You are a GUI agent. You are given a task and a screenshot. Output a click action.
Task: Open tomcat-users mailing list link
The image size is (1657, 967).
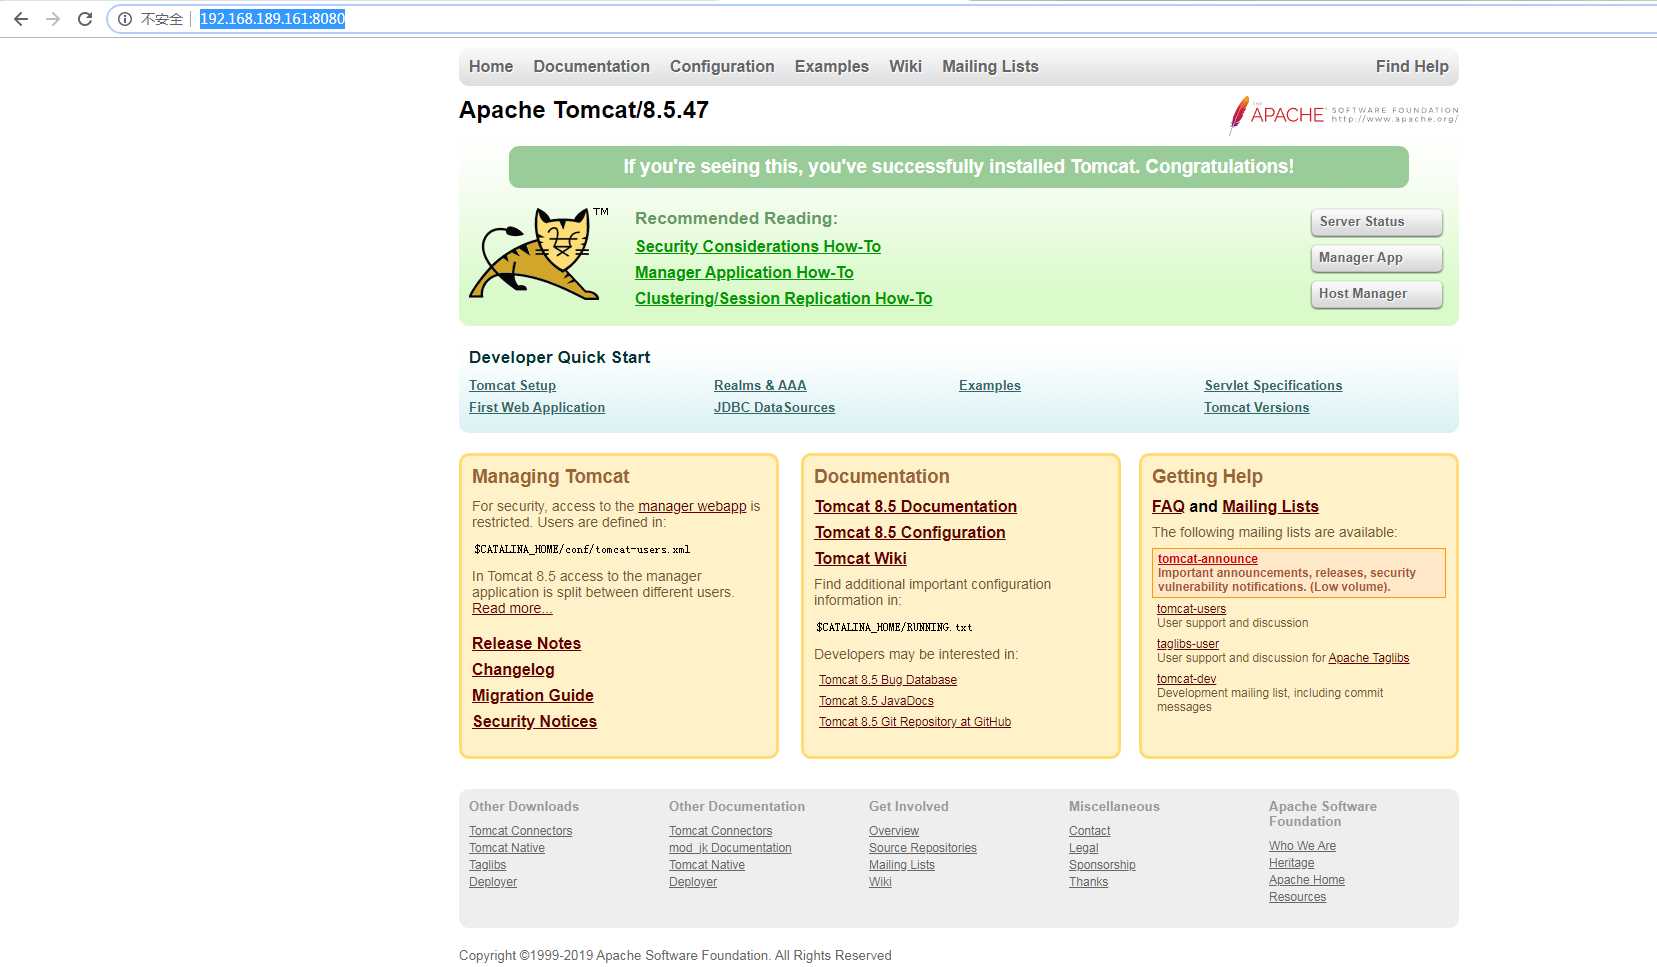(1191, 609)
